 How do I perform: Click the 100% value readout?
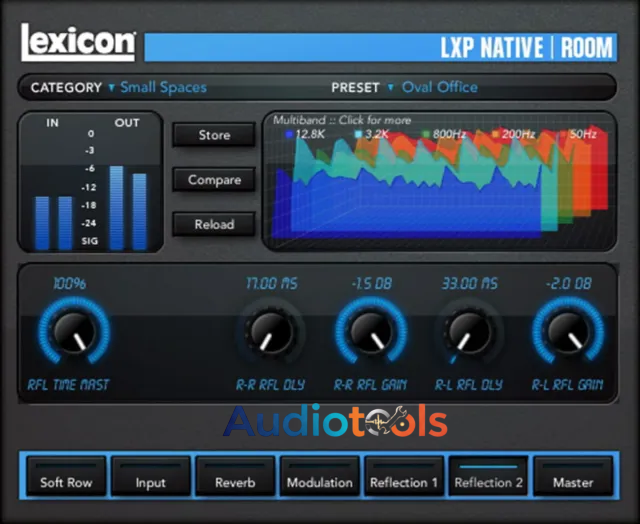pyautogui.click(x=70, y=284)
